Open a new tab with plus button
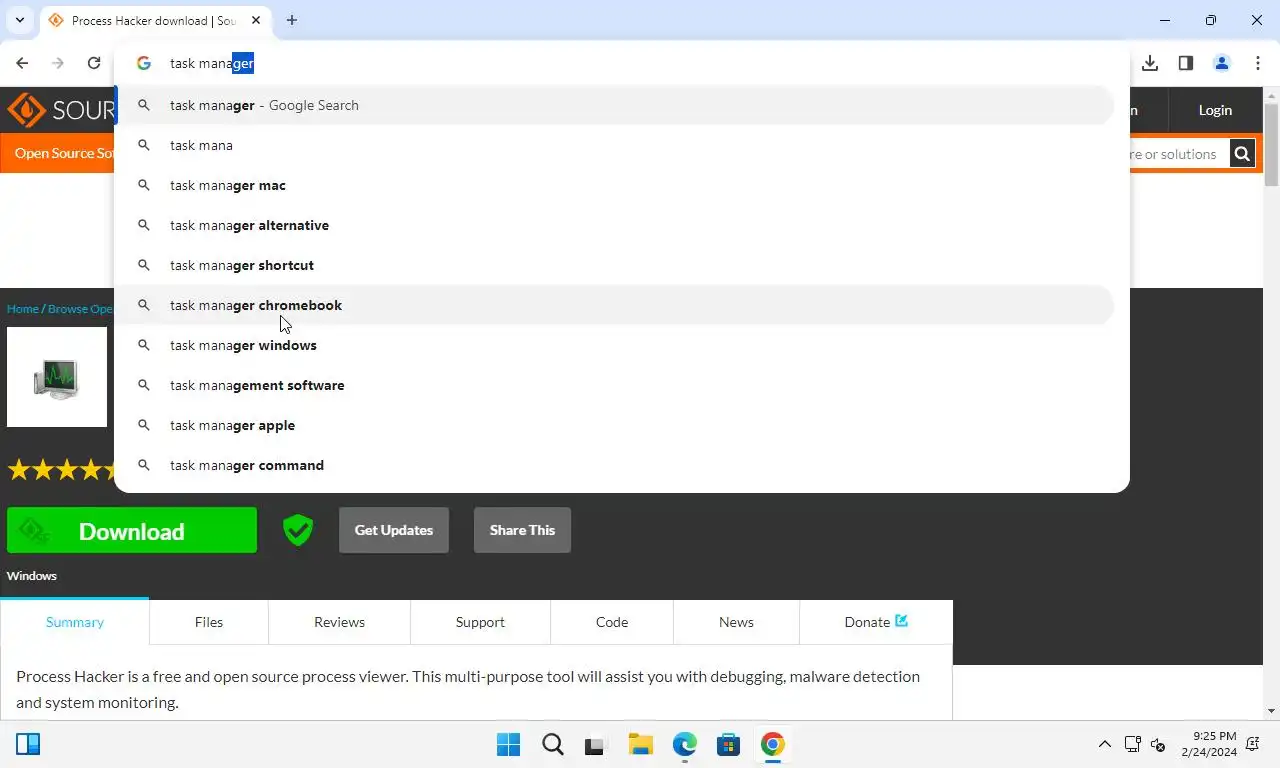 pyautogui.click(x=292, y=20)
